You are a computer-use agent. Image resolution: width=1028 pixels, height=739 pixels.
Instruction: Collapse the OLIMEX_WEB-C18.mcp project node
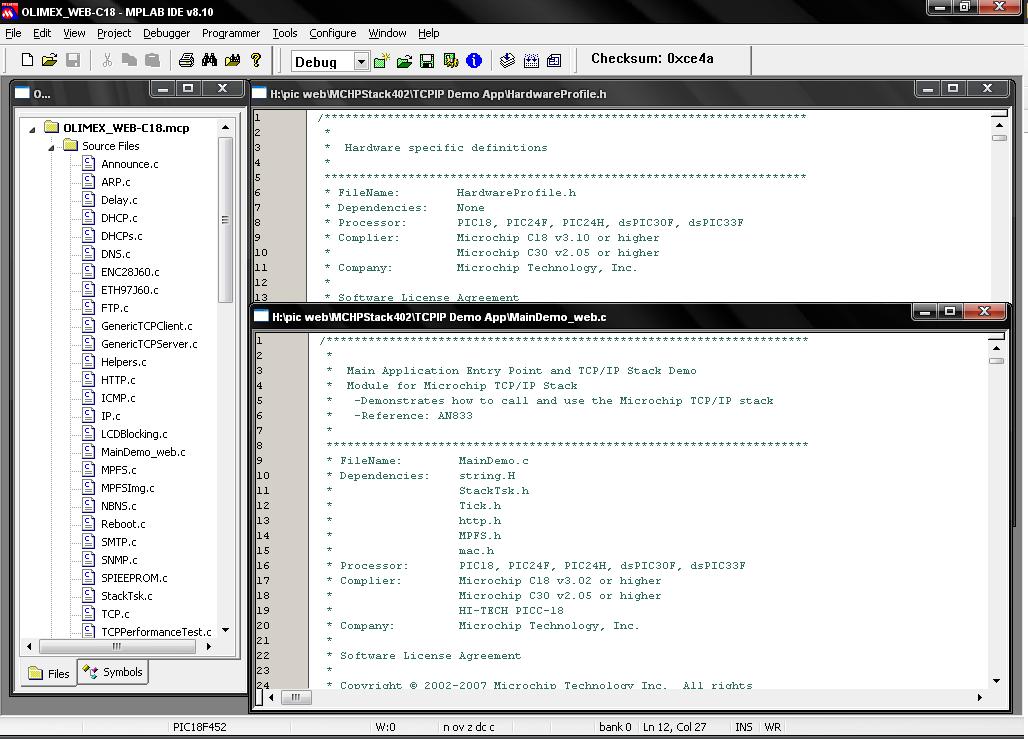32,128
